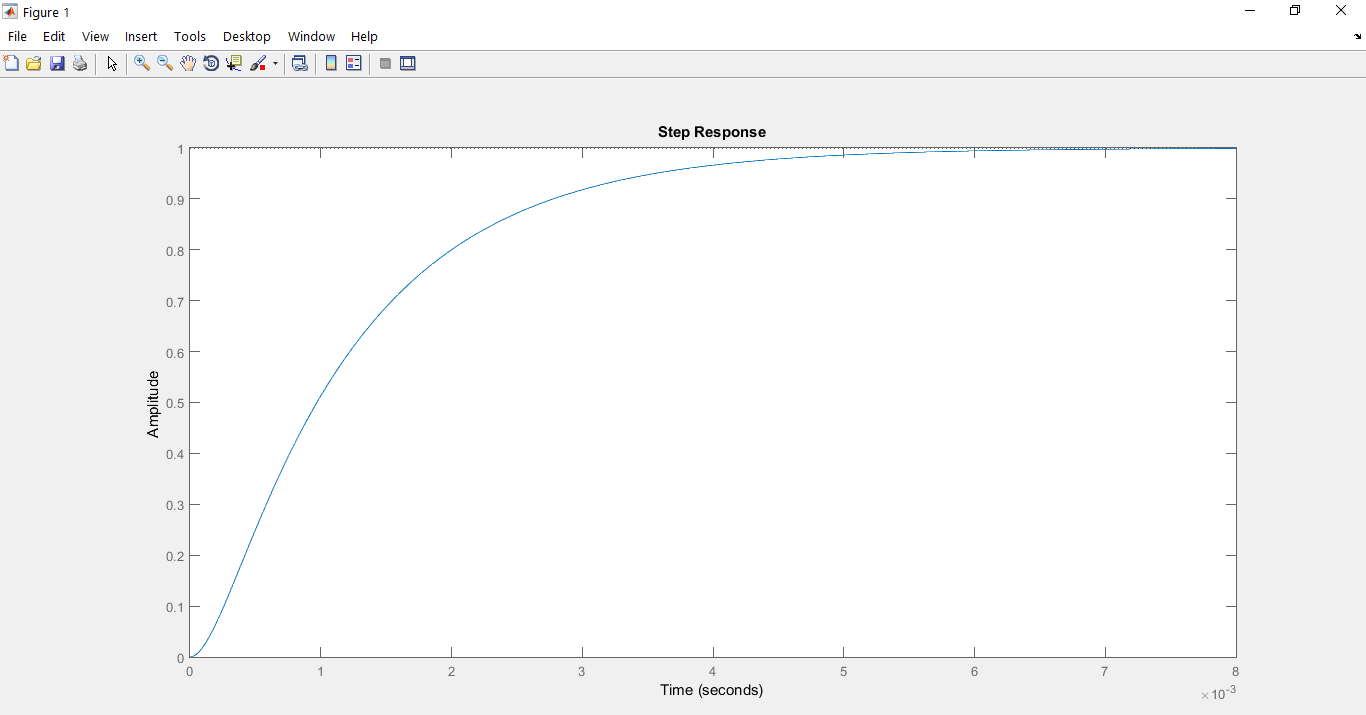1366x715 pixels.
Task: Select the Rotate 3D tool
Action: click(x=211, y=63)
